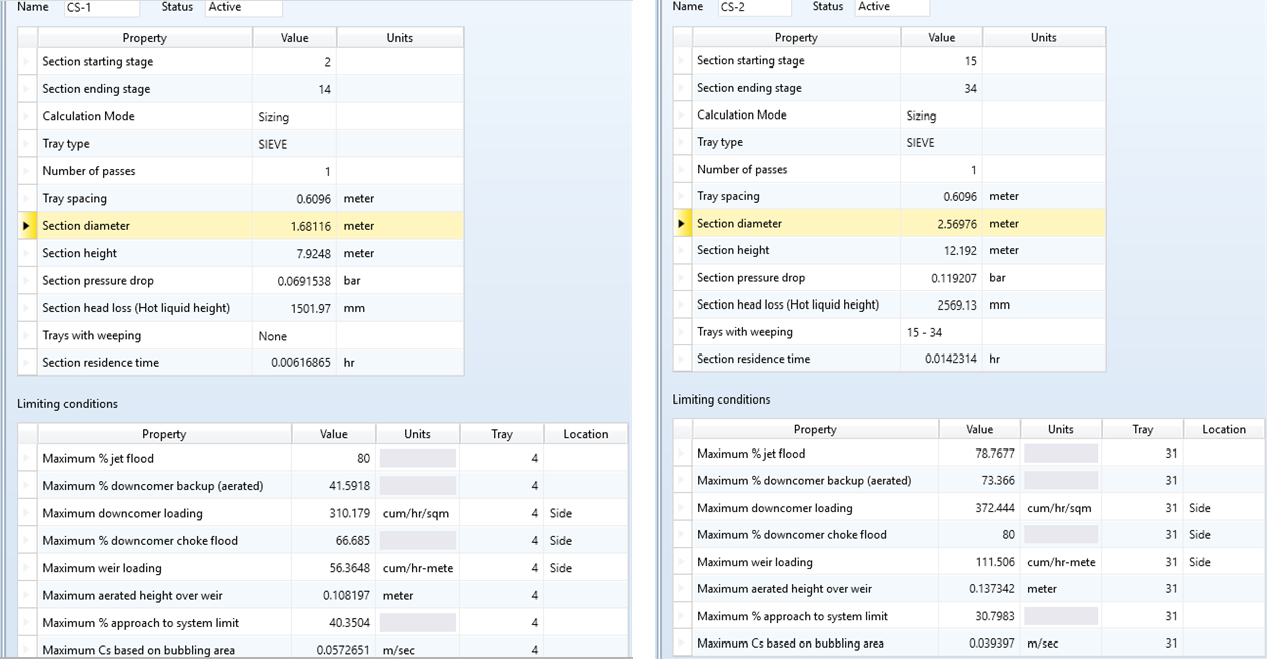Click the CS-1 Property column header
Viewport: 1270px width, 659px height.
pos(145,38)
